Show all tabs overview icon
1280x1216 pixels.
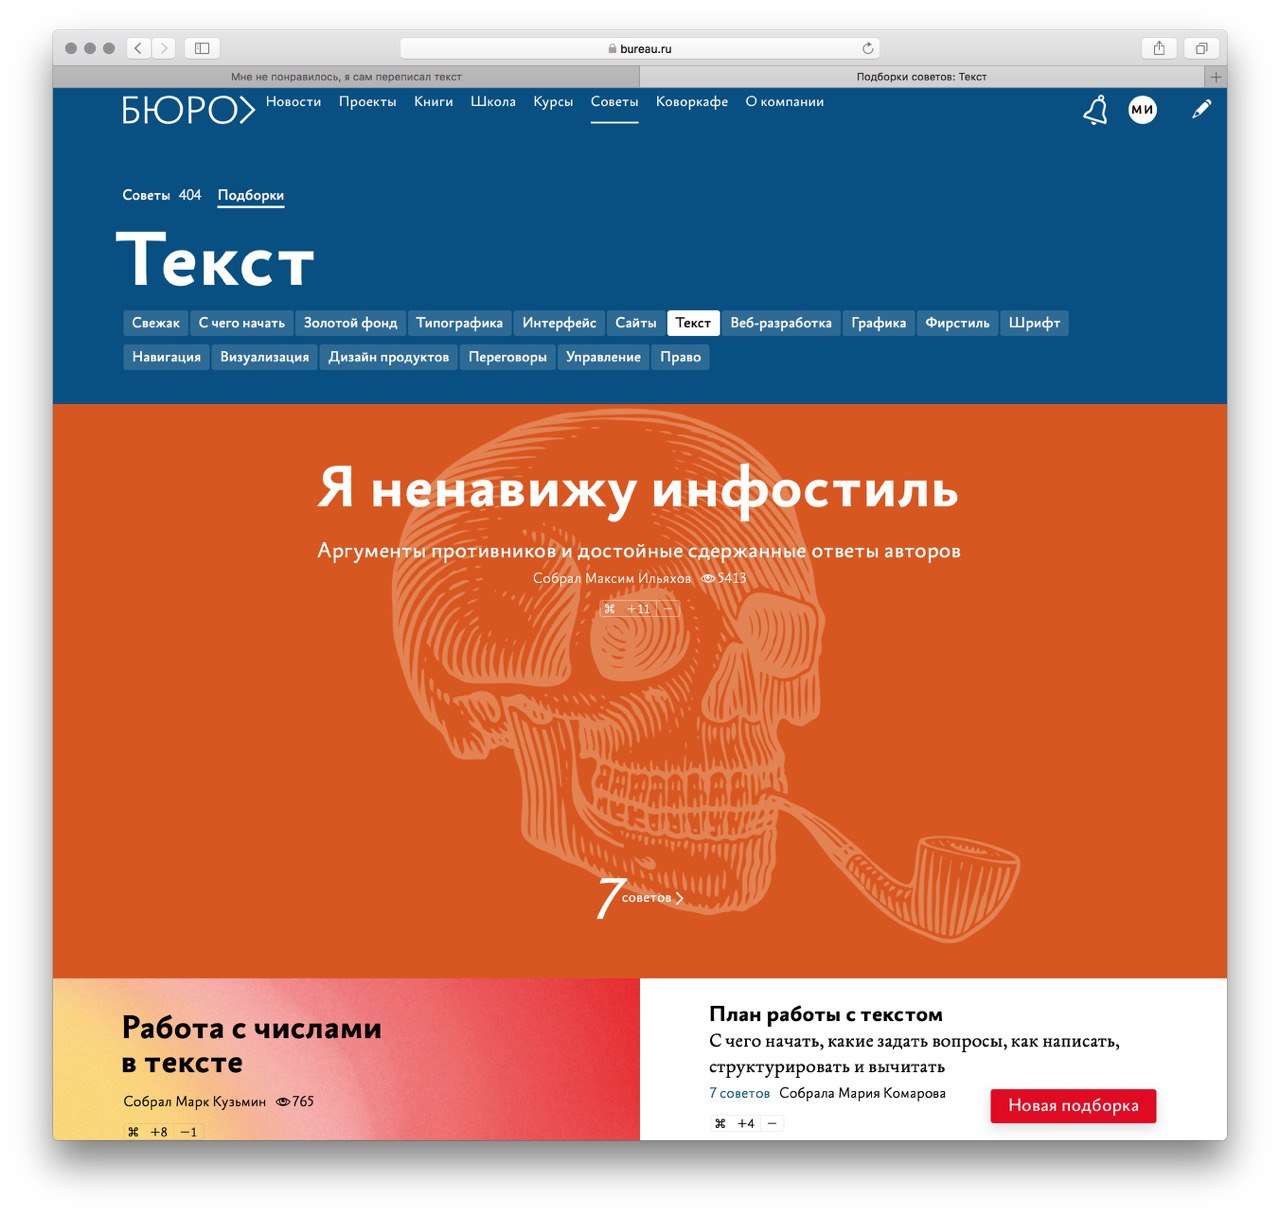[x=1201, y=48]
